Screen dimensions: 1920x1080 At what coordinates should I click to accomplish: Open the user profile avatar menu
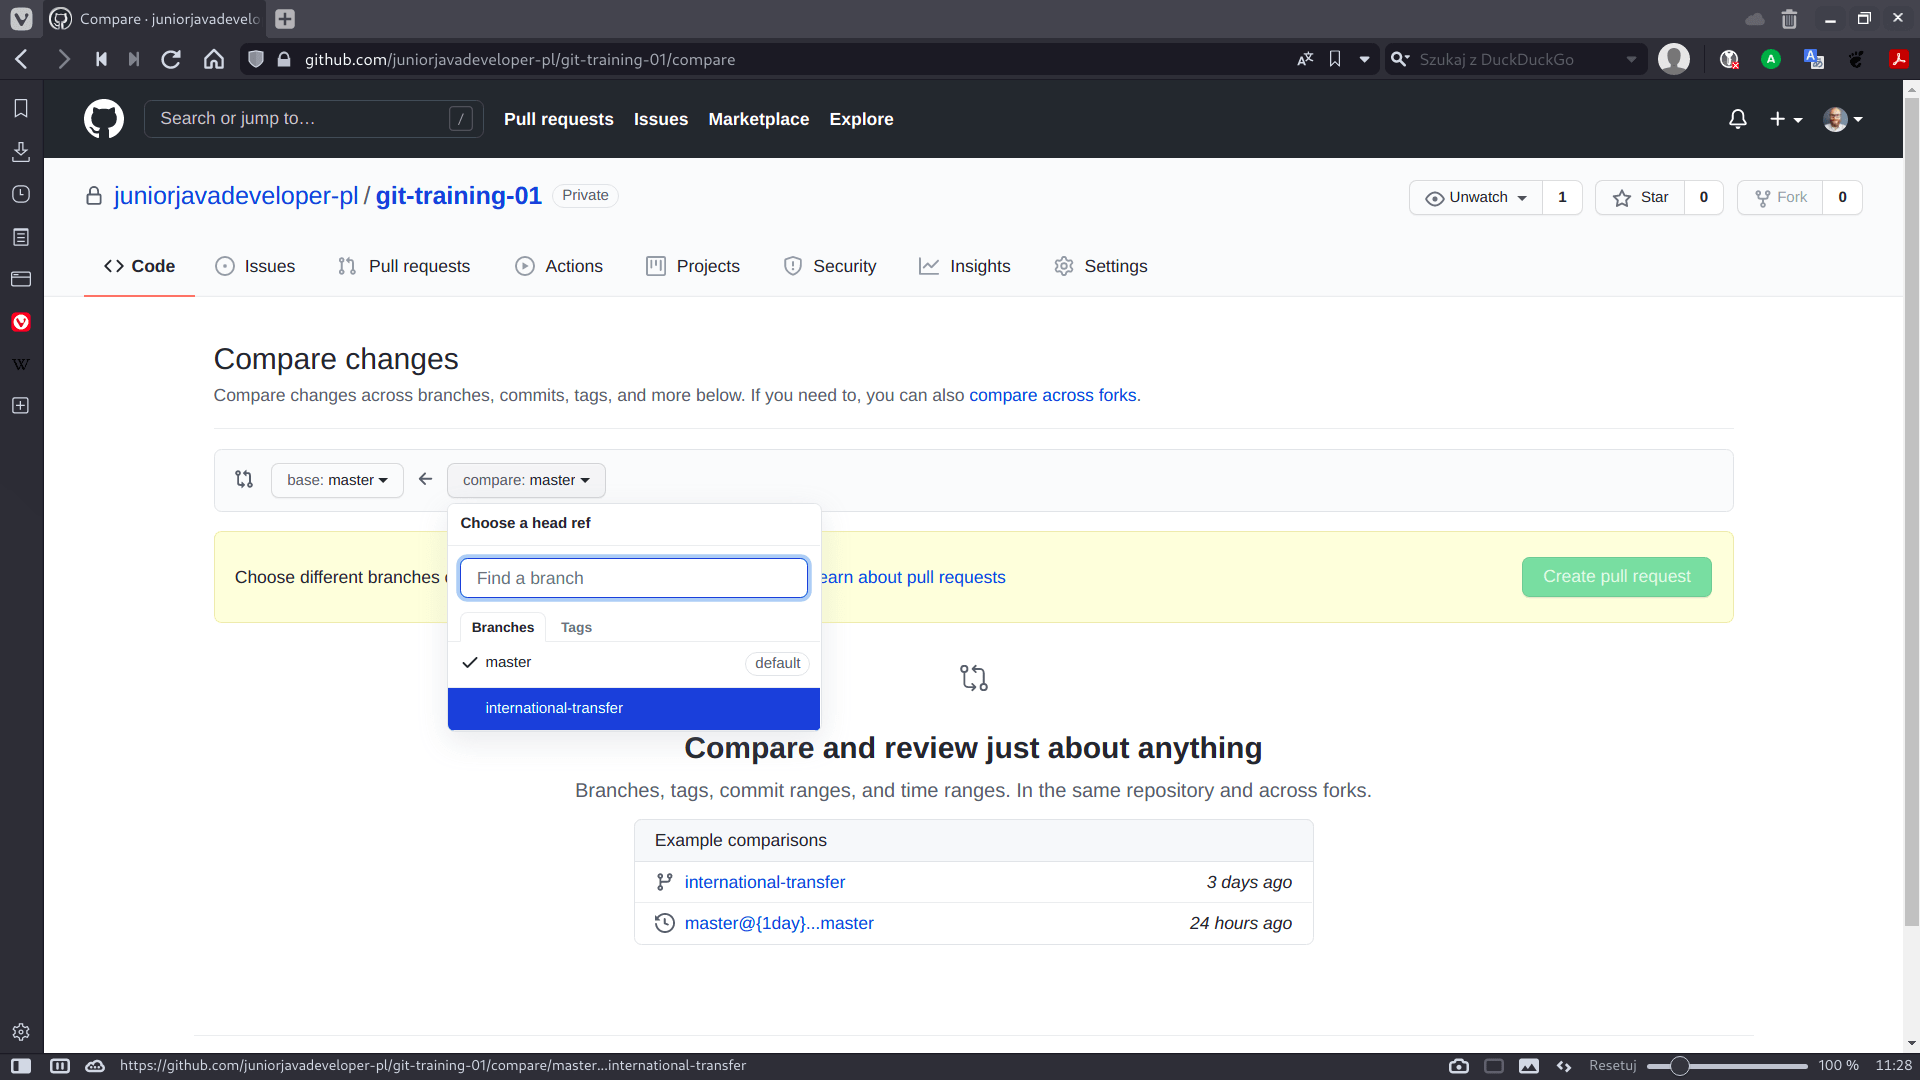click(x=1842, y=117)
